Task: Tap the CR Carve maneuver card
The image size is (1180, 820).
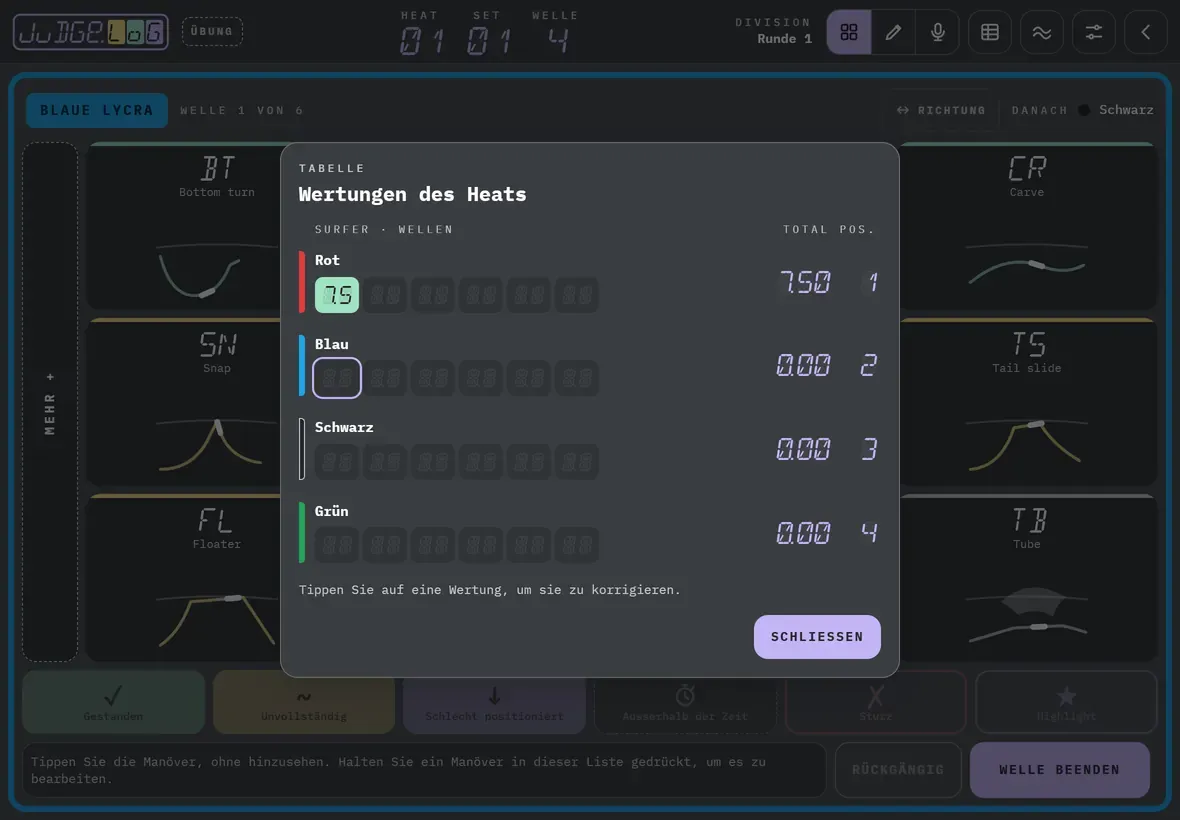Action: 1027,226
